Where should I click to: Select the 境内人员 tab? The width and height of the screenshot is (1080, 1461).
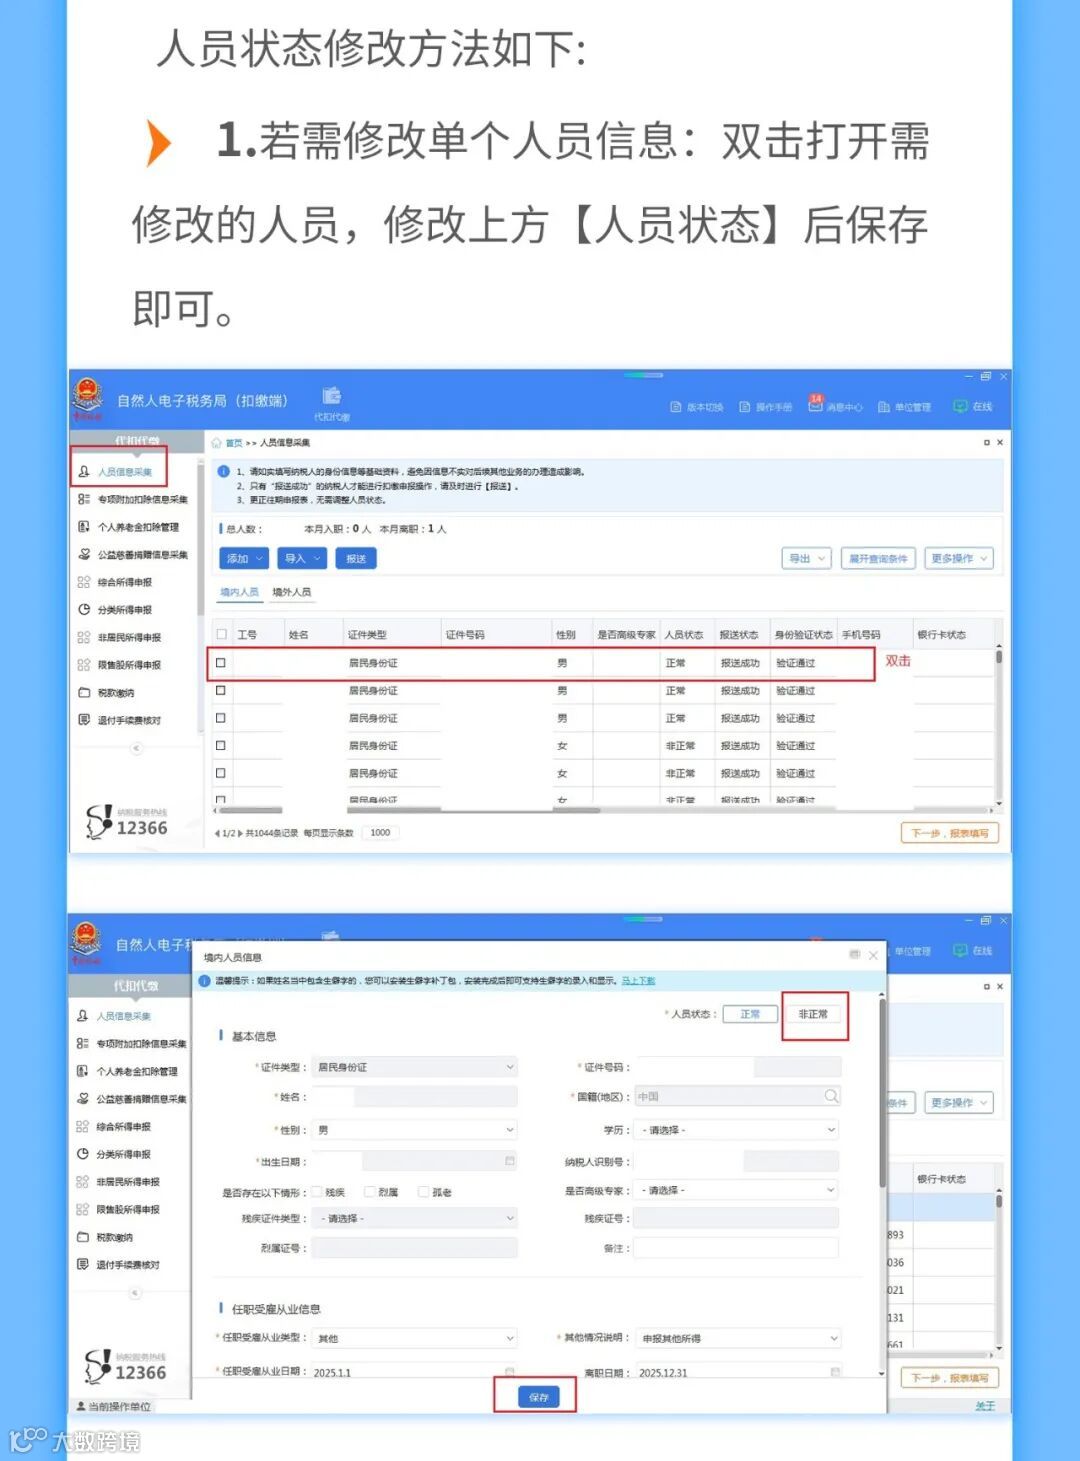pos(238,591)
